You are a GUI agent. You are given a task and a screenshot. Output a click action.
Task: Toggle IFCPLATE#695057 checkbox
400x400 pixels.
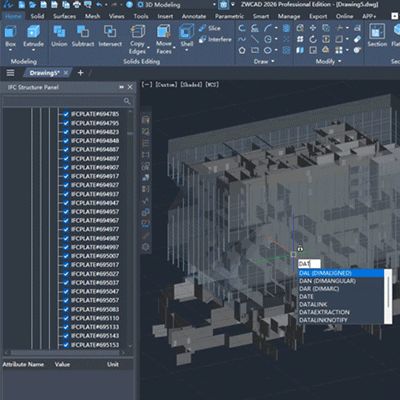tap(66, 300)
